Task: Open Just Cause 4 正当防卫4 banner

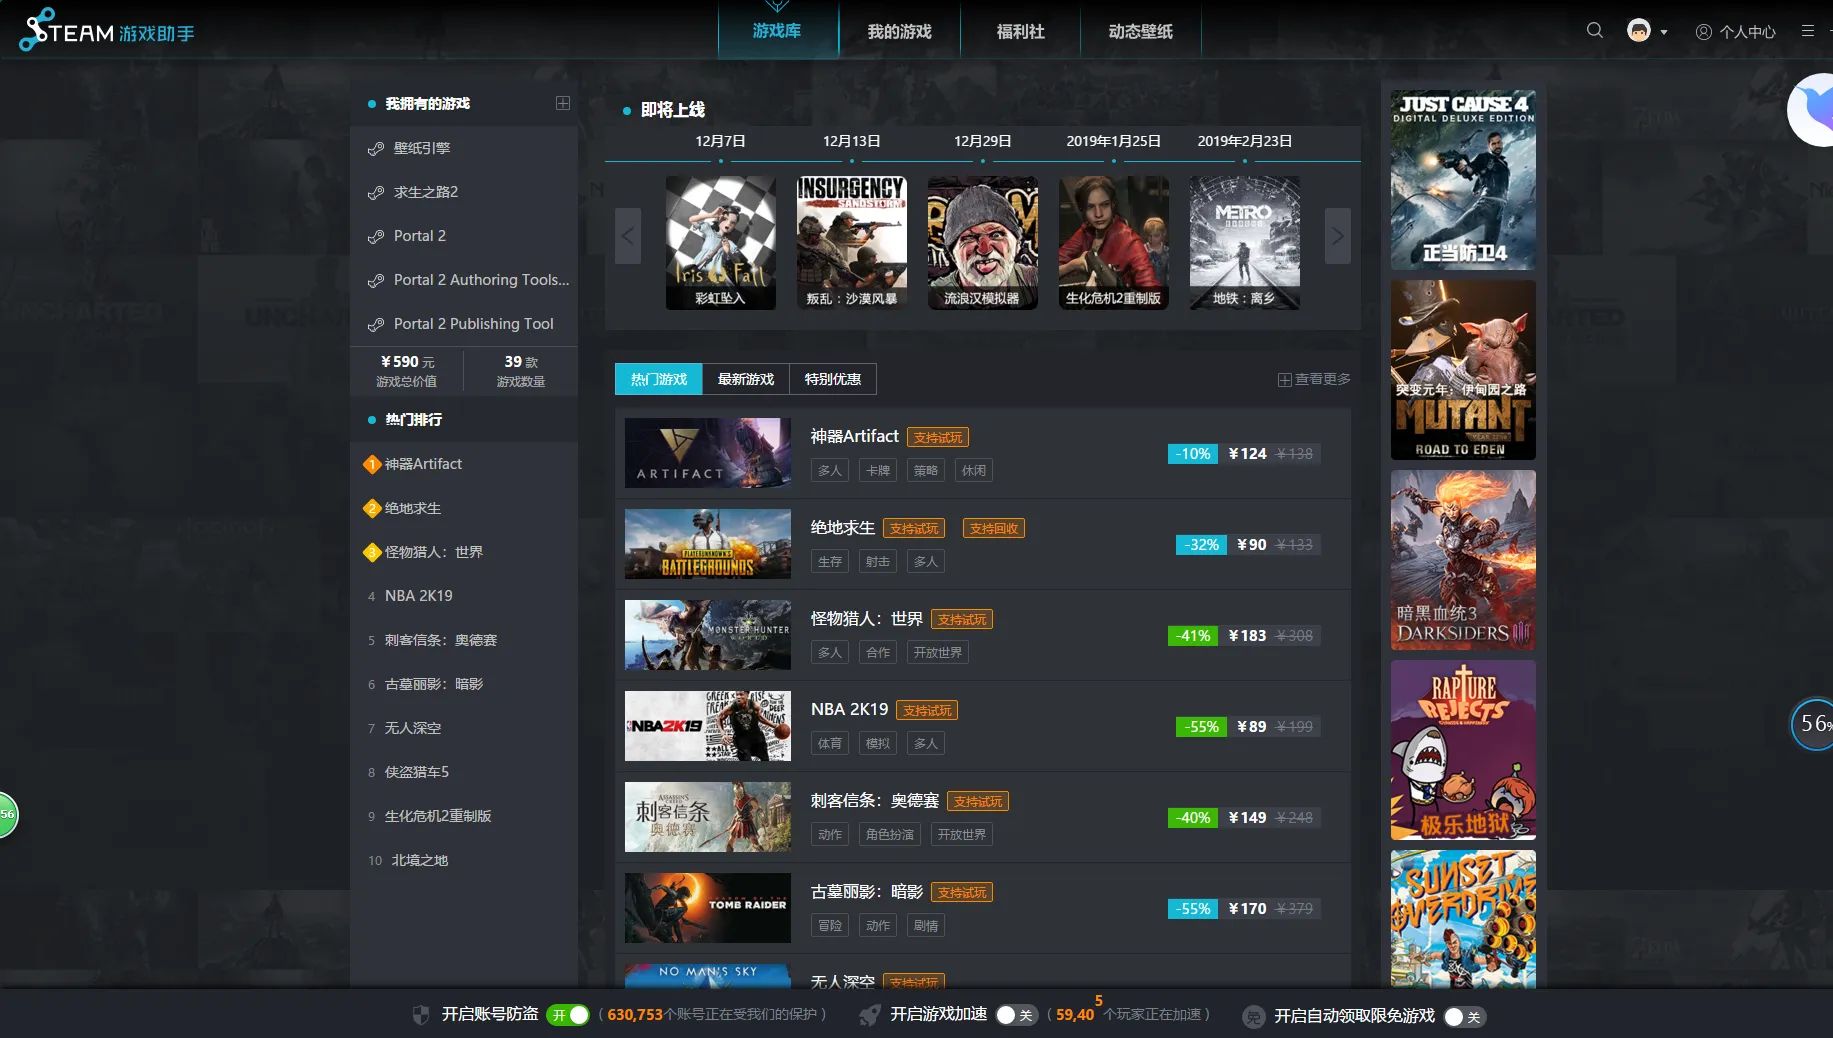Action: coord(1463,180)
